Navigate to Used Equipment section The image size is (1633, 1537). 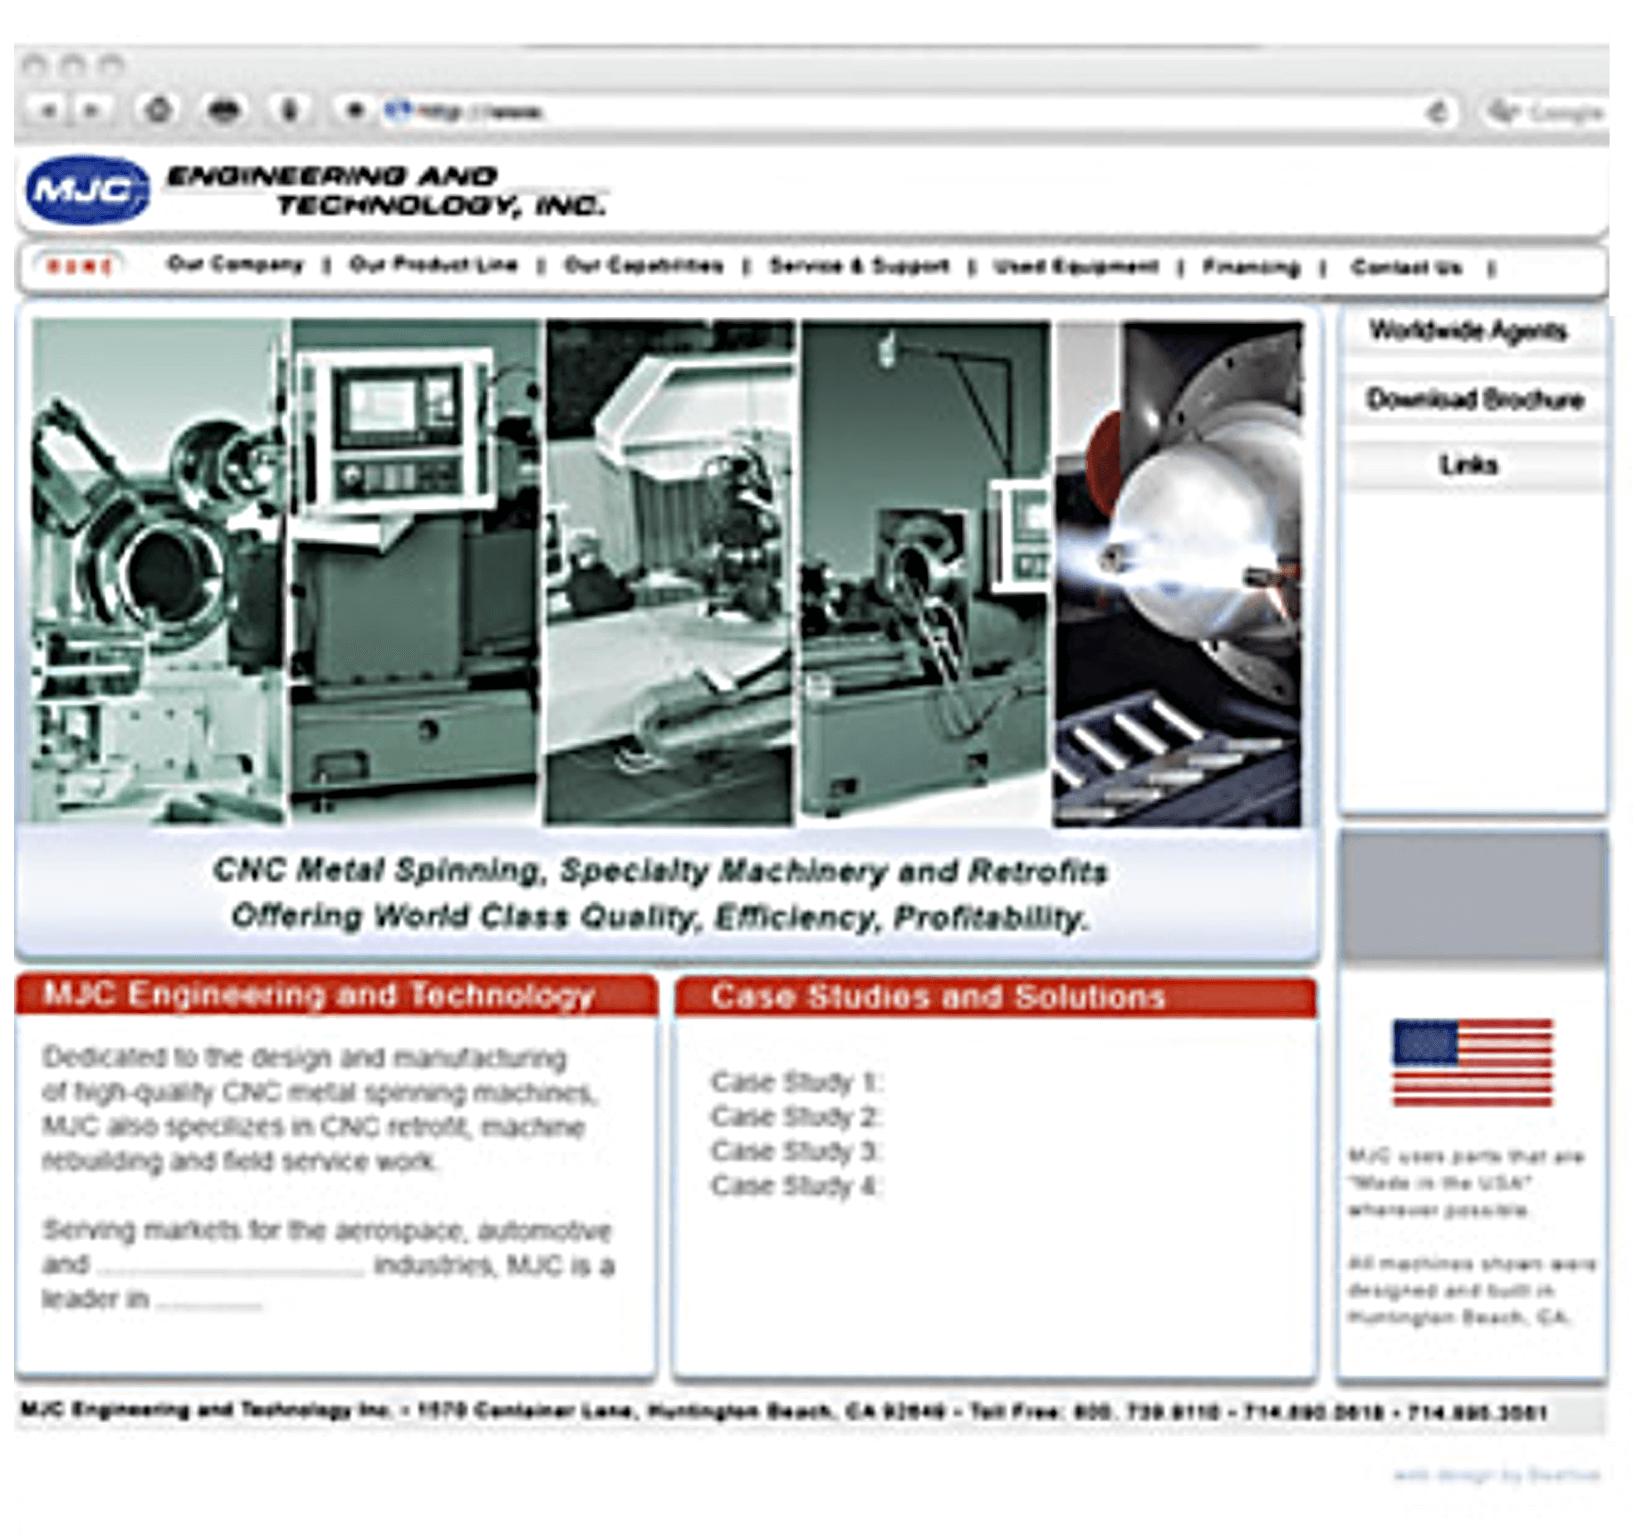click(1073, 266)
